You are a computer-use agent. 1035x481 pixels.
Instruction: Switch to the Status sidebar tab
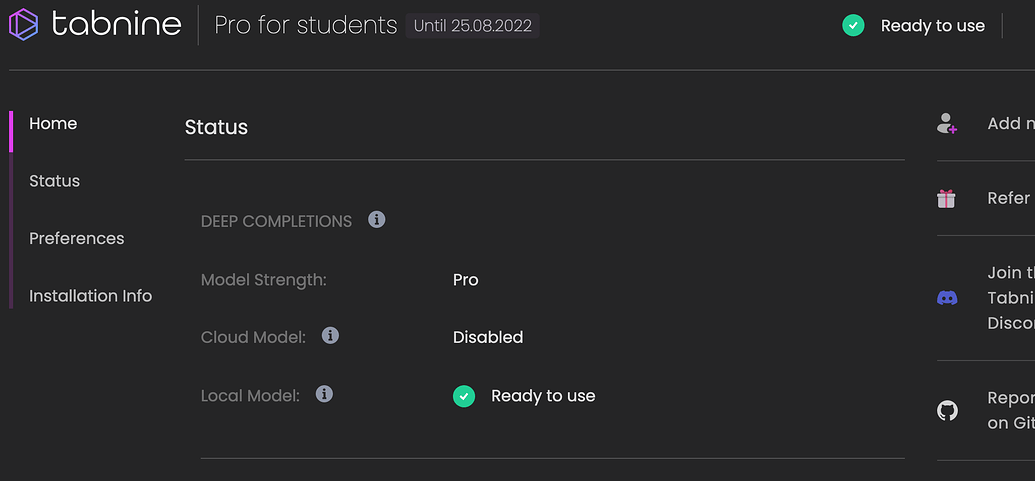pyautogui.click(x=54, y=181)
